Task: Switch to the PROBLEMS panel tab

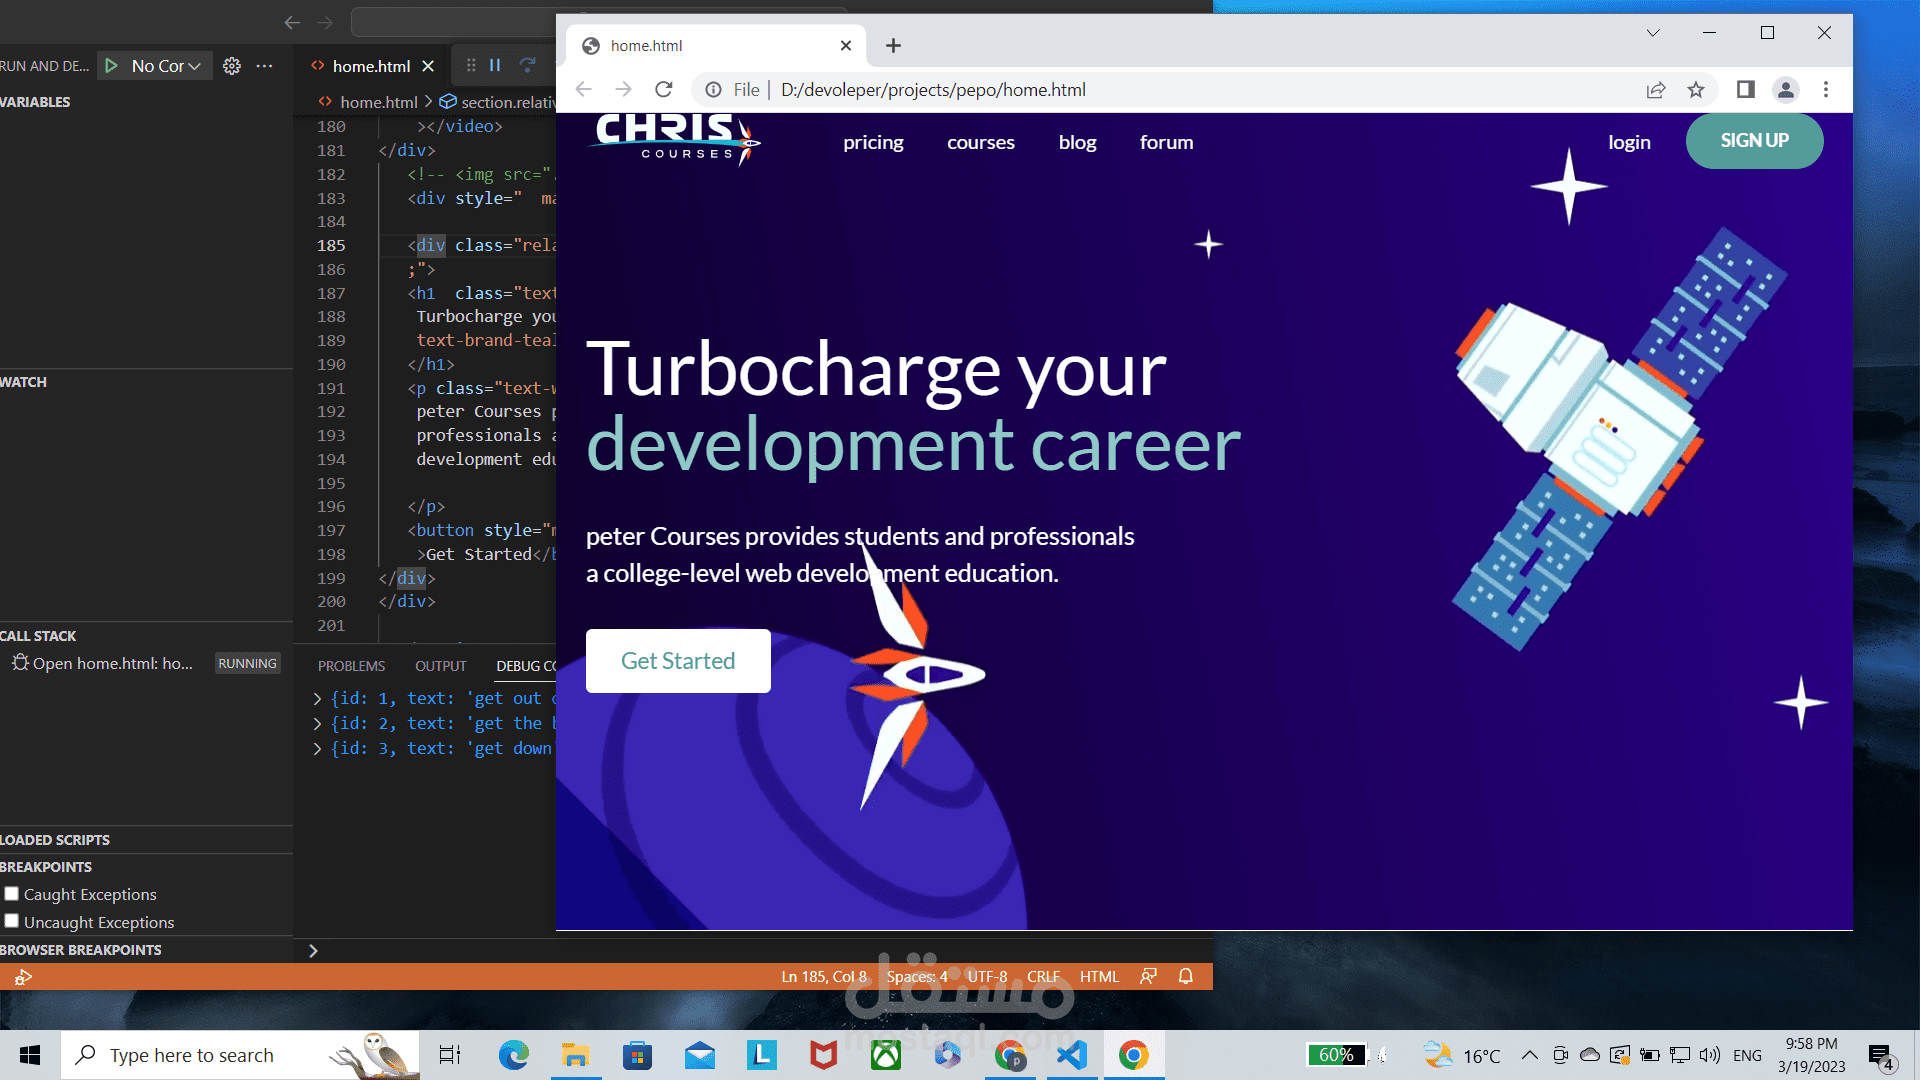Action: pyautogui.click(x=351, y=666)
